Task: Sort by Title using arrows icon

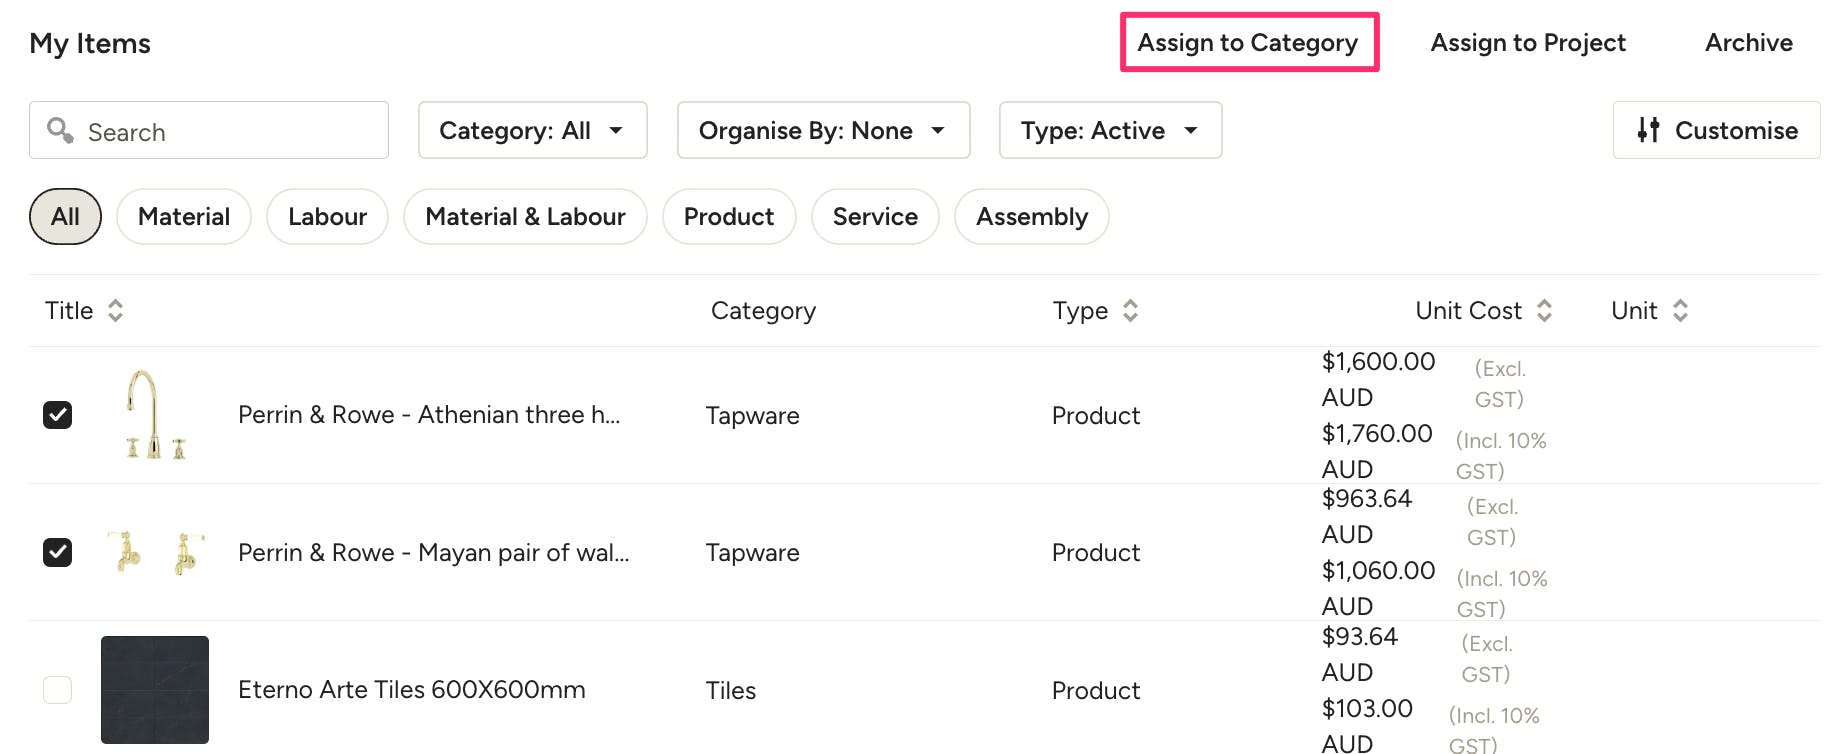Action: coord(116,311)
